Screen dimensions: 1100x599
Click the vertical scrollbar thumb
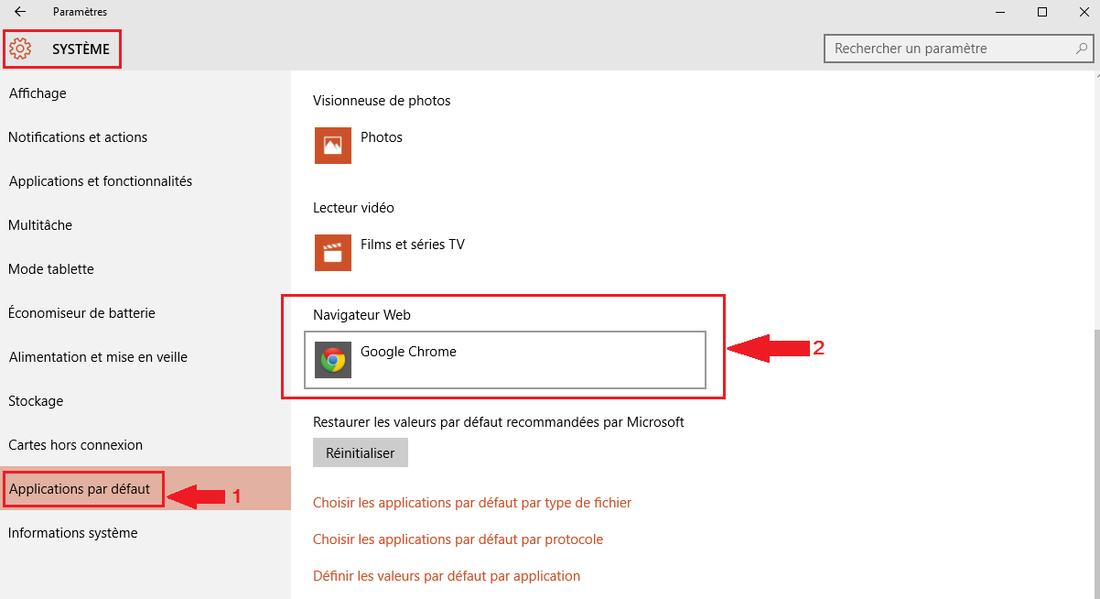(x=1096, y=463)
